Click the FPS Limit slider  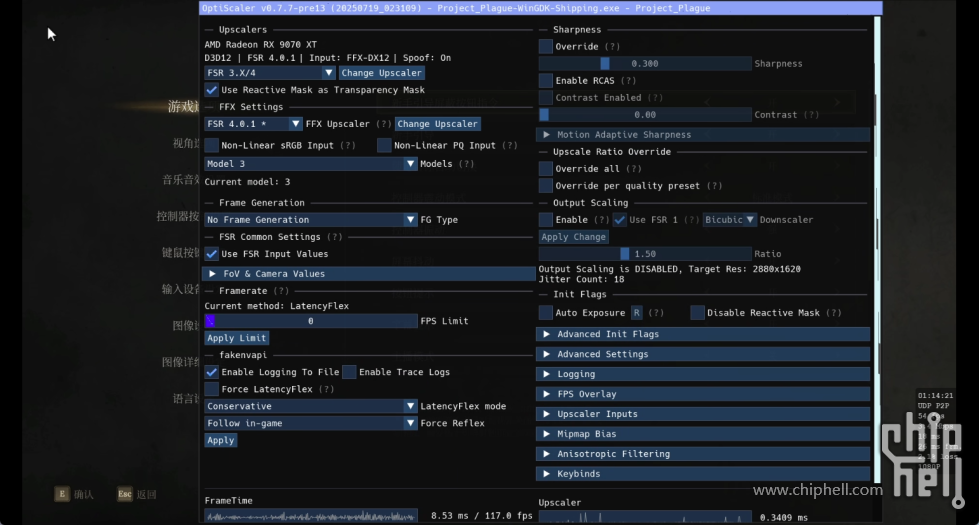310,321
